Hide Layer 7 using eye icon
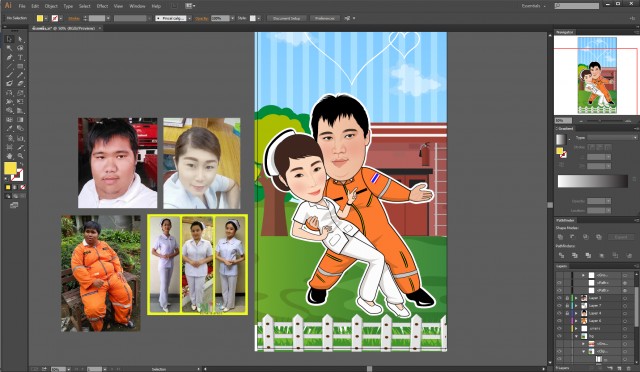The image size is (640, 372). click(x=559, y=305)
